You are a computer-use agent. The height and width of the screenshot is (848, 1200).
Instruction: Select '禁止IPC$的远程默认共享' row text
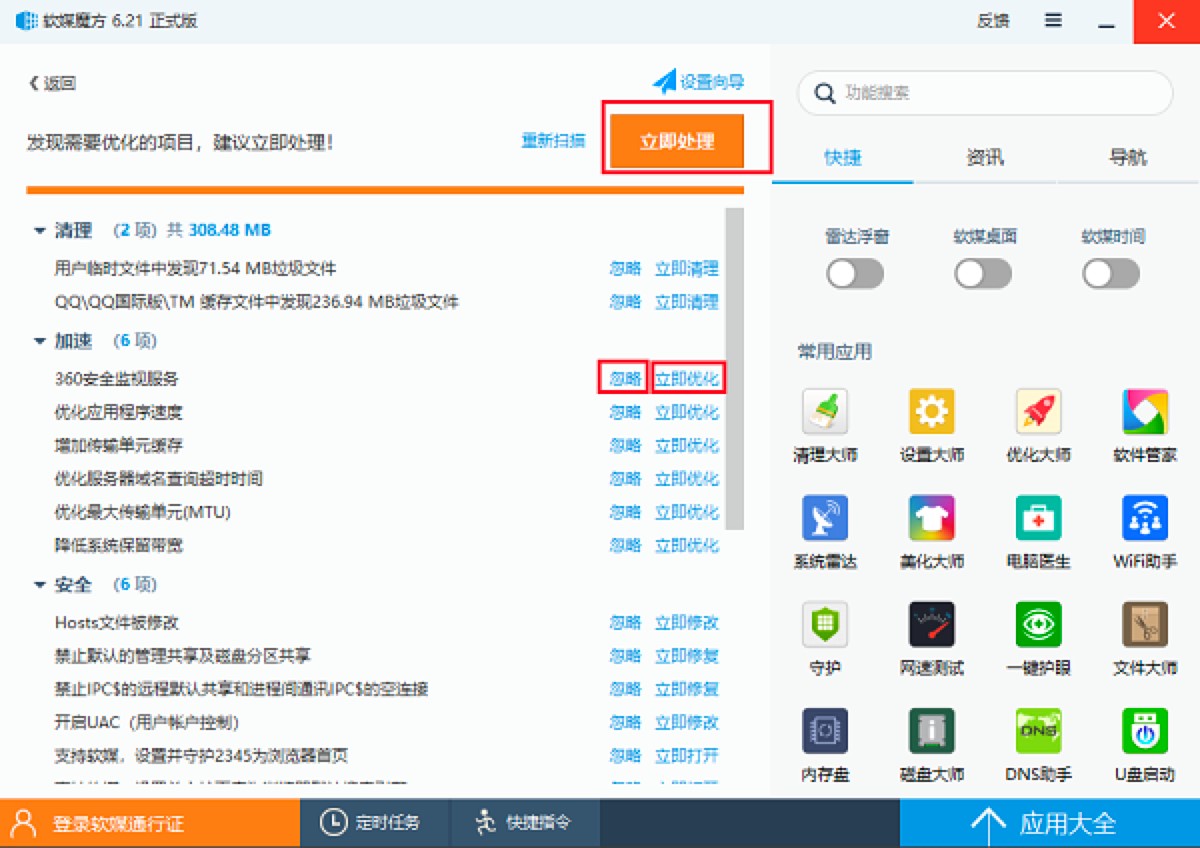[241, 689]
